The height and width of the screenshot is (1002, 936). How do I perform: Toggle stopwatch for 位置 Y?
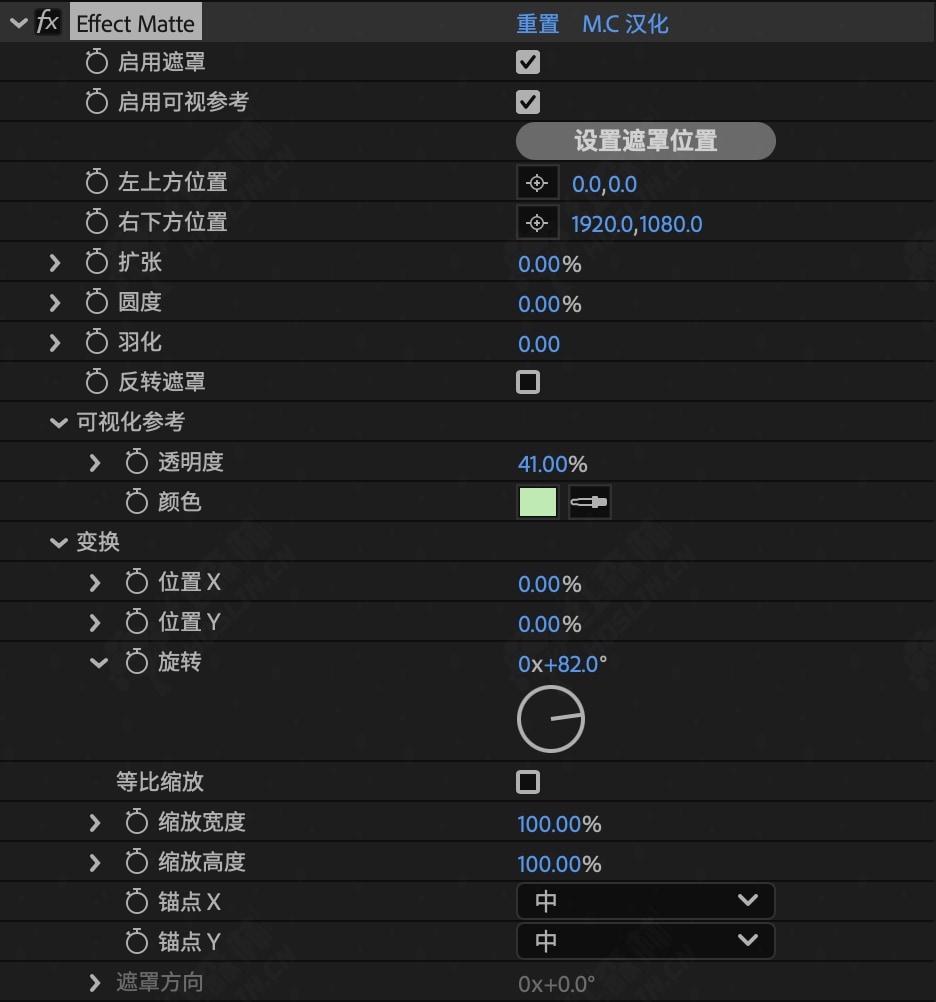tap(136, 622)
